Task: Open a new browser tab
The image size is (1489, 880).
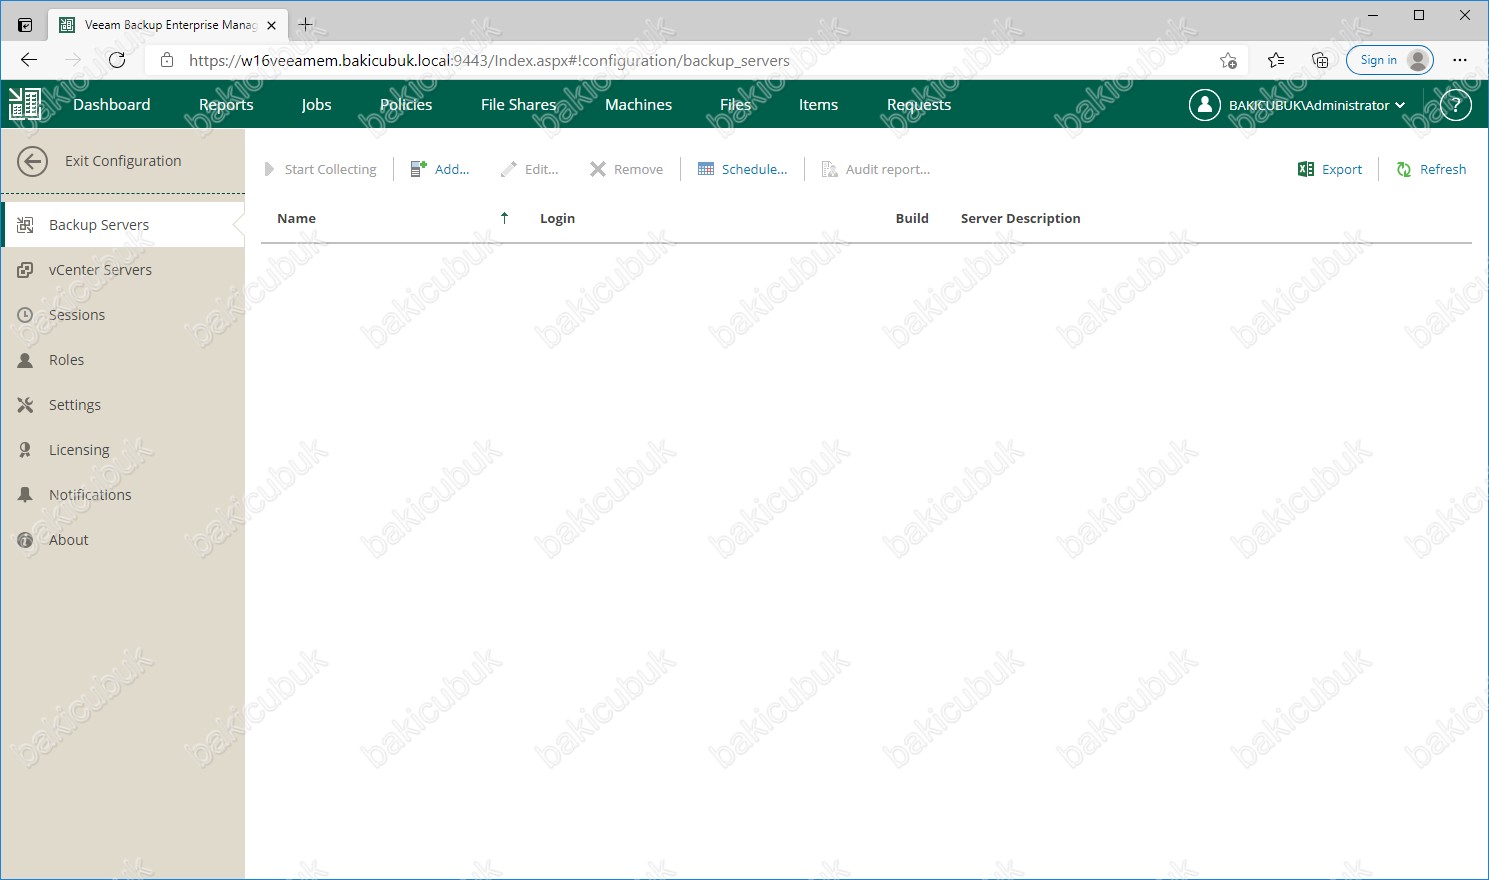Action: coord(306,24)
